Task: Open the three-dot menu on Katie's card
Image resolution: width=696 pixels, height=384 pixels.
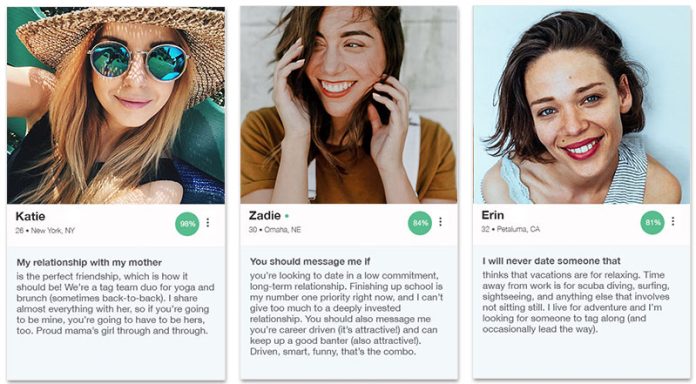Action: click(208, 222)
